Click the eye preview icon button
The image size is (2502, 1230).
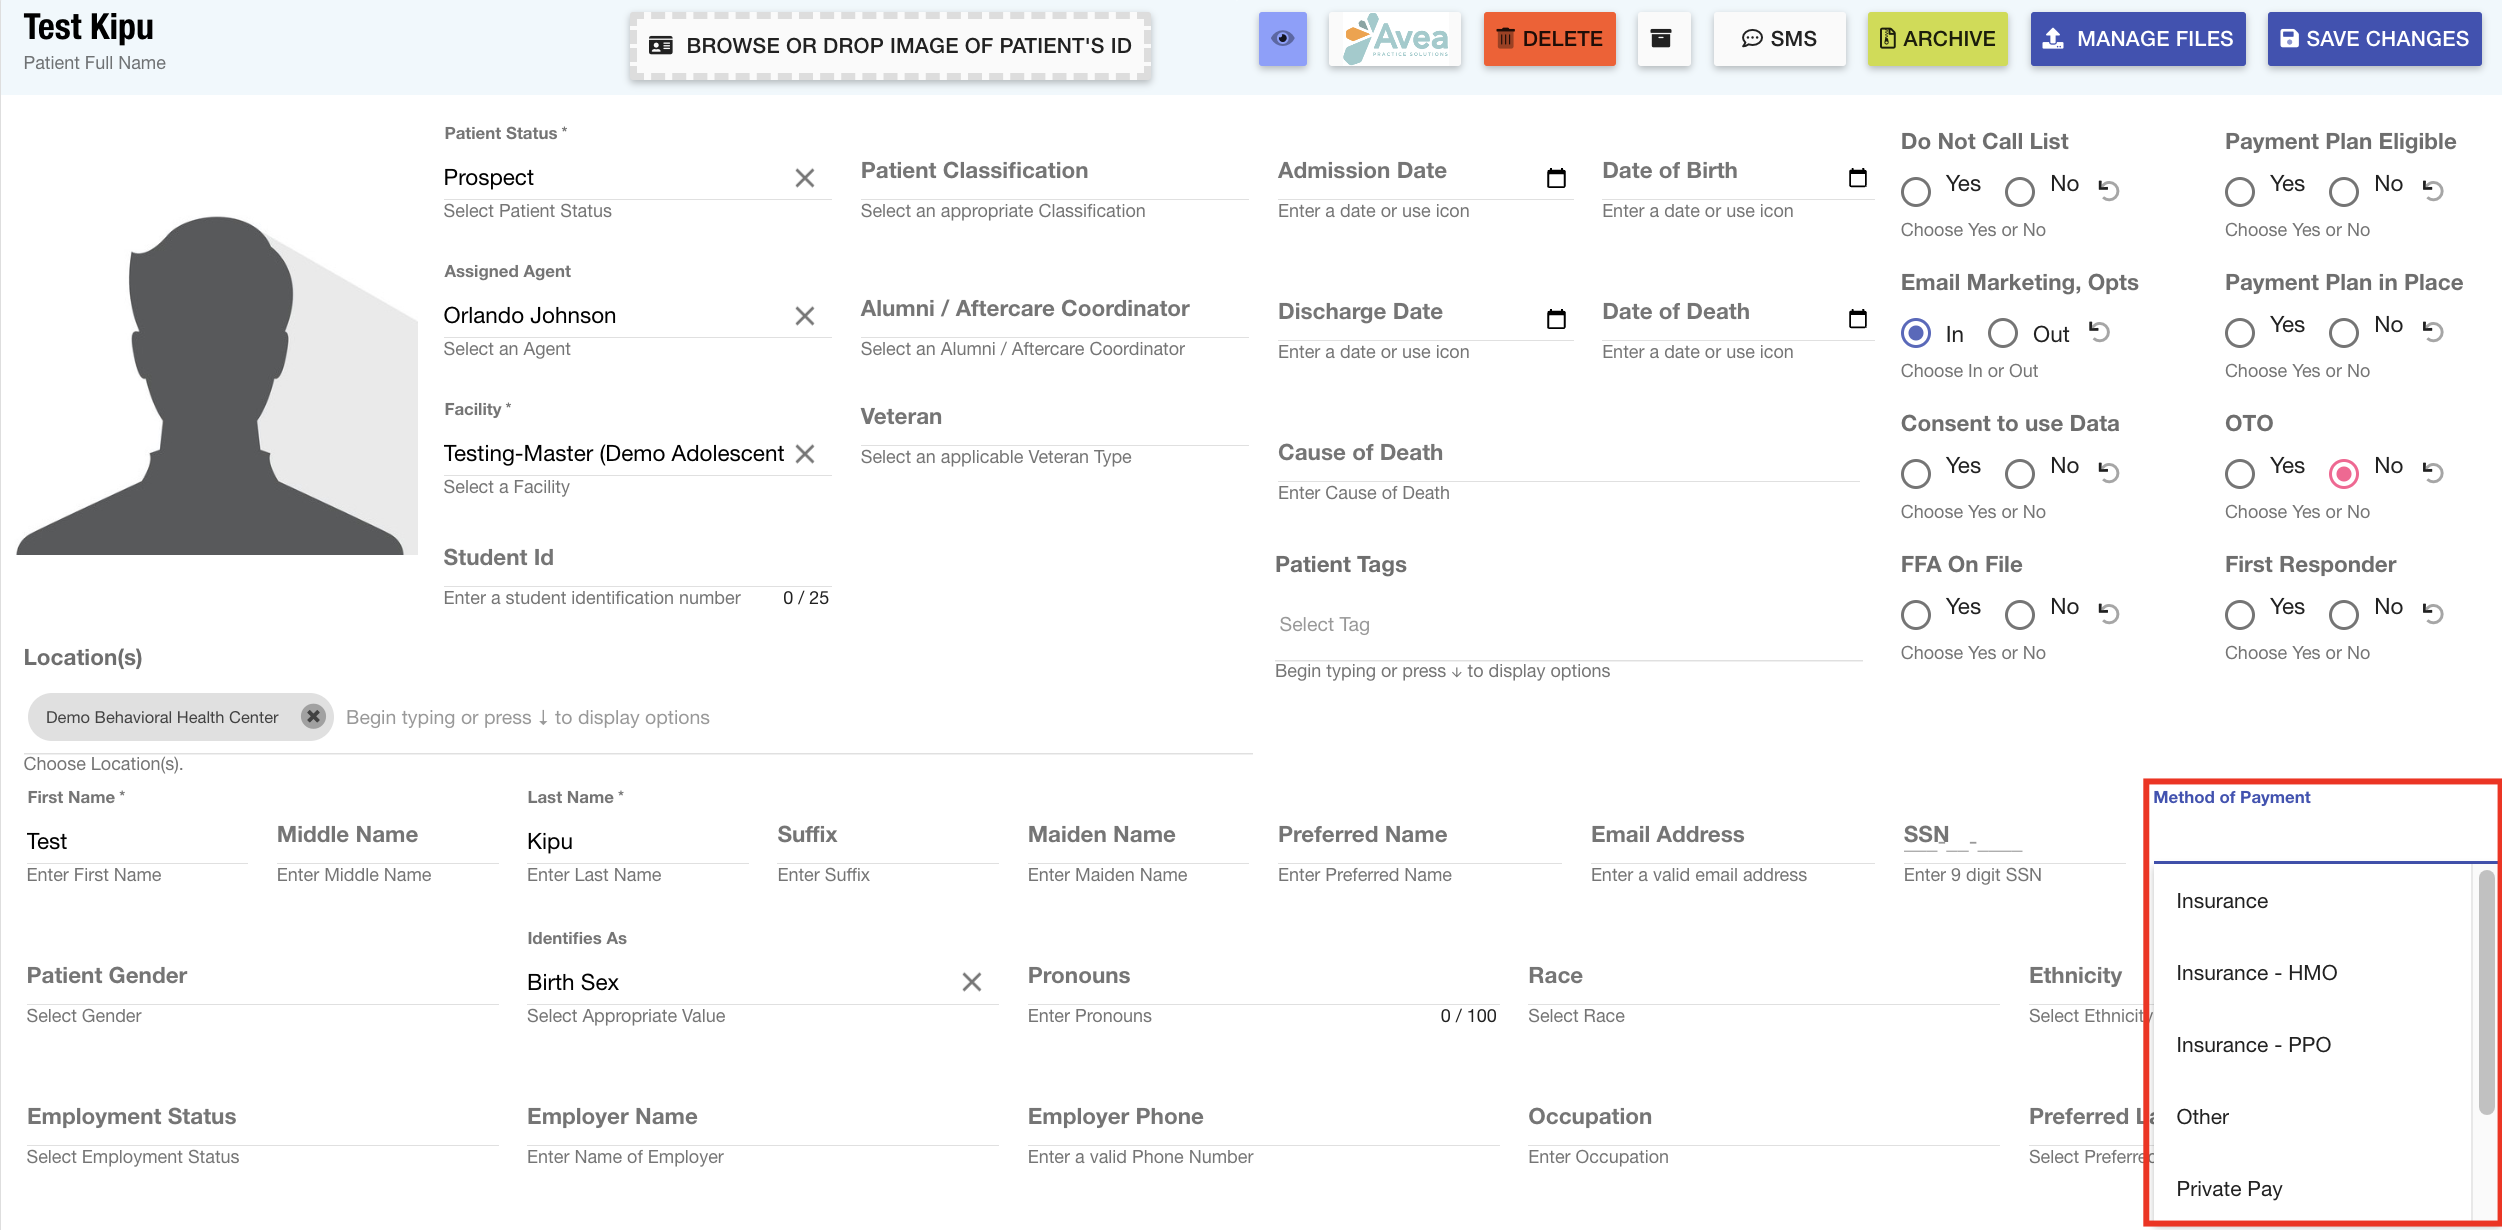pyautogui.click(x=1282, y=39)
